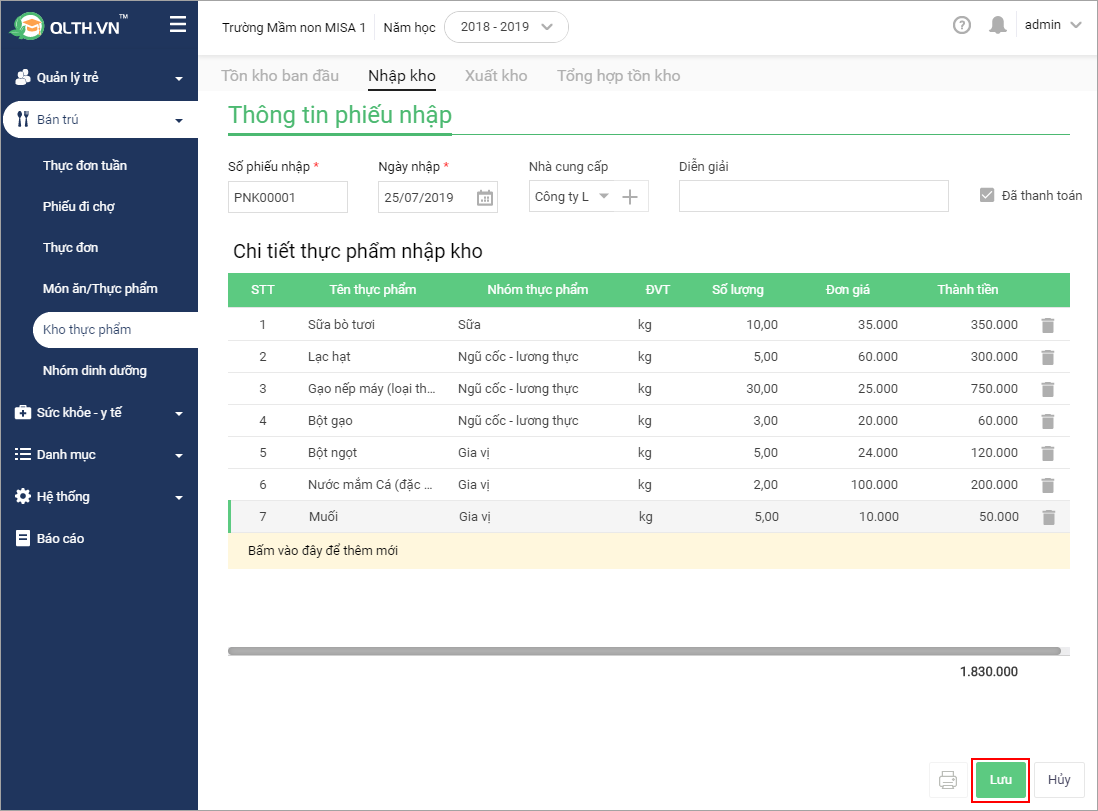Toggle the Đã thanh toán checkbox

pos(987,196)
